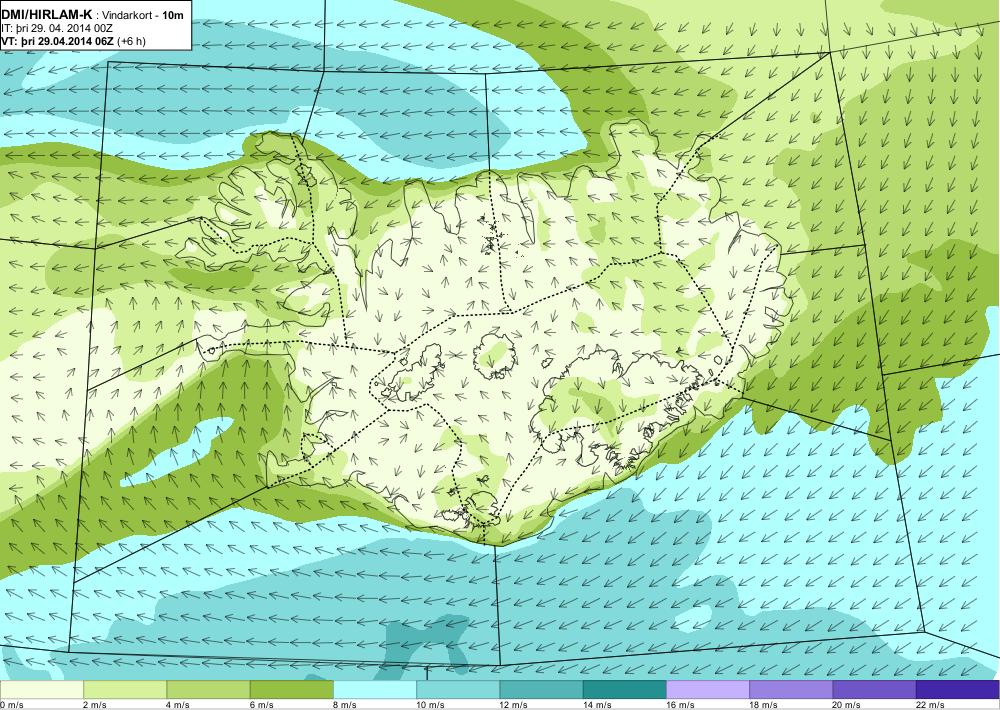Click the 8–10 m/s light cyan legend swatch
This screenshot has height=710, width=1000.
coord(375,690)
